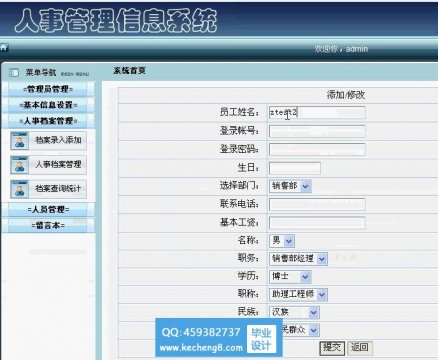Viewport: 438px width, 360px height.
Task: Click the 档案查询统计 person icon
Action: coord(20,189)
